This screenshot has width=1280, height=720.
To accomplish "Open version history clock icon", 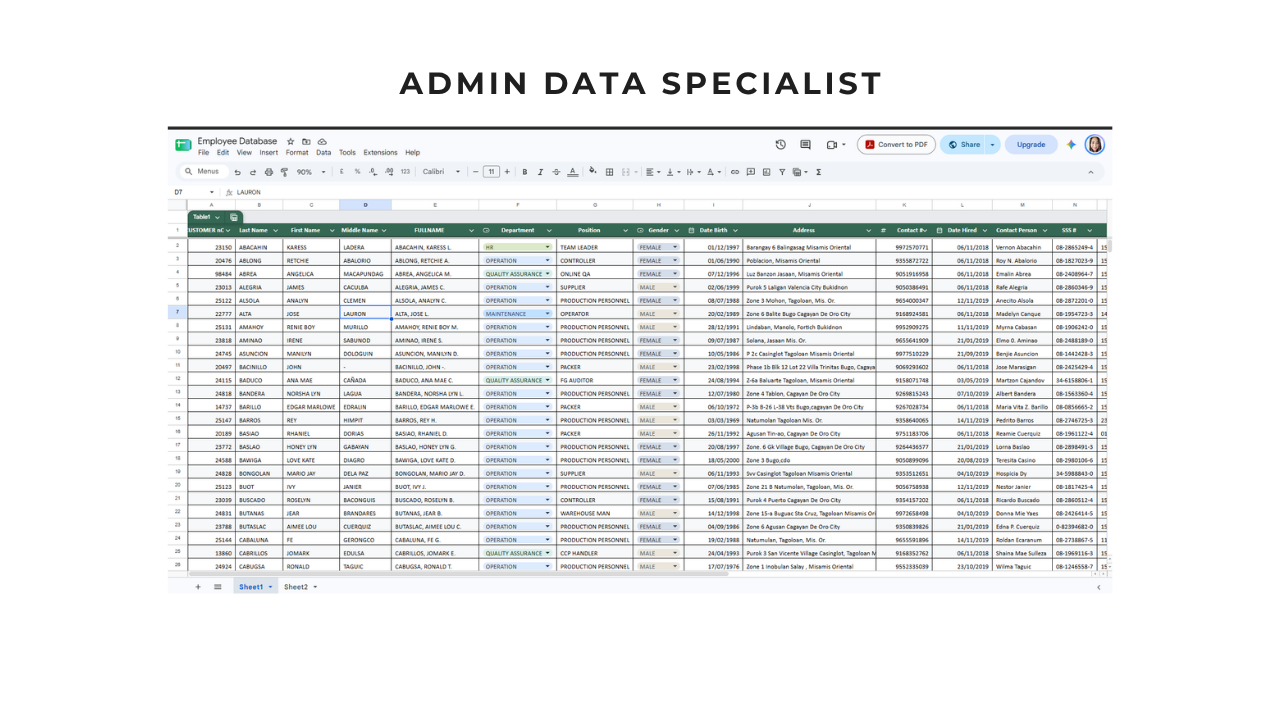I will click(781, 145).
